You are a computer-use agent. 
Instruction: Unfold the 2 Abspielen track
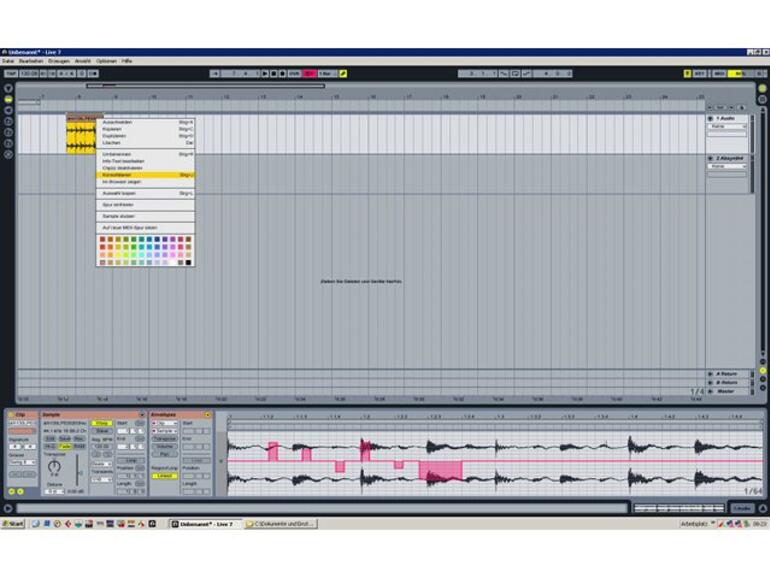coord(711,158)
